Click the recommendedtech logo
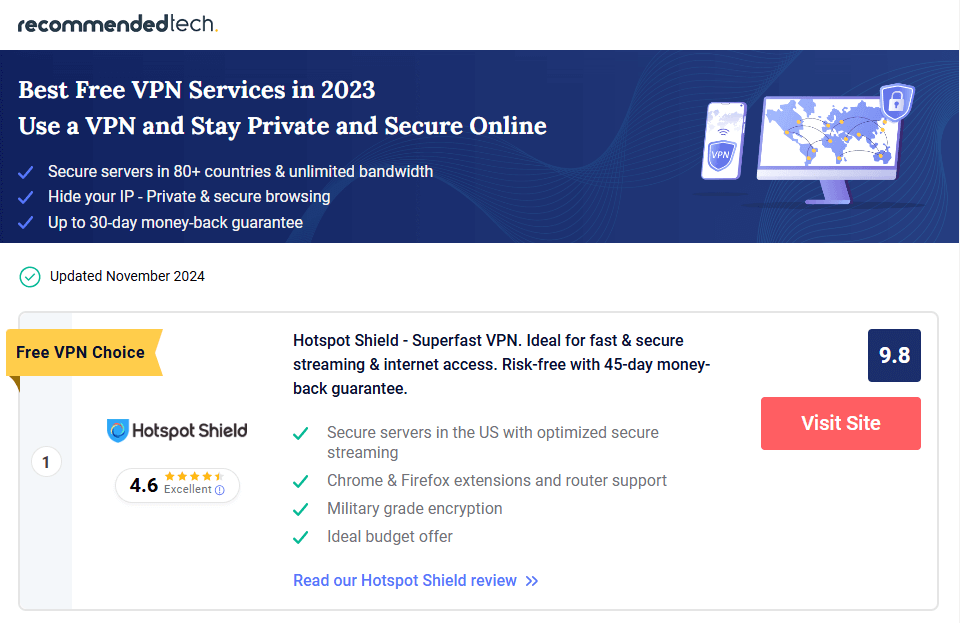Viewport: 960px width, 623px height. pyautogui.click(x=118, y=24)
